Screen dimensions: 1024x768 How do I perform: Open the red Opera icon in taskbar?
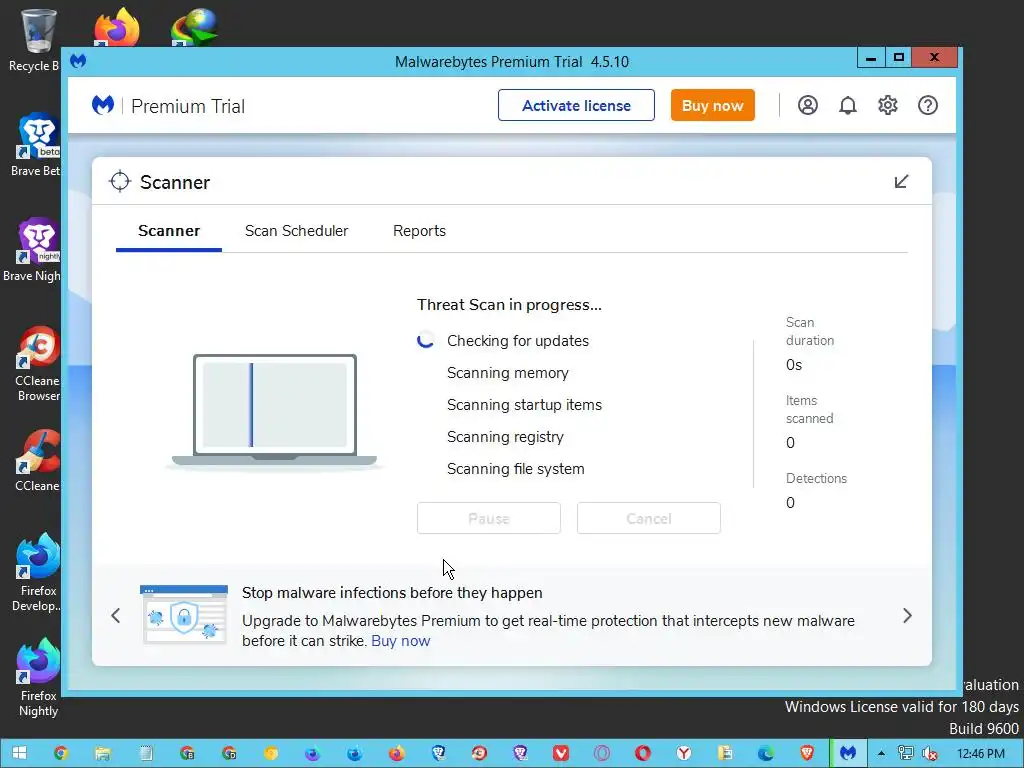coord(643,753)
